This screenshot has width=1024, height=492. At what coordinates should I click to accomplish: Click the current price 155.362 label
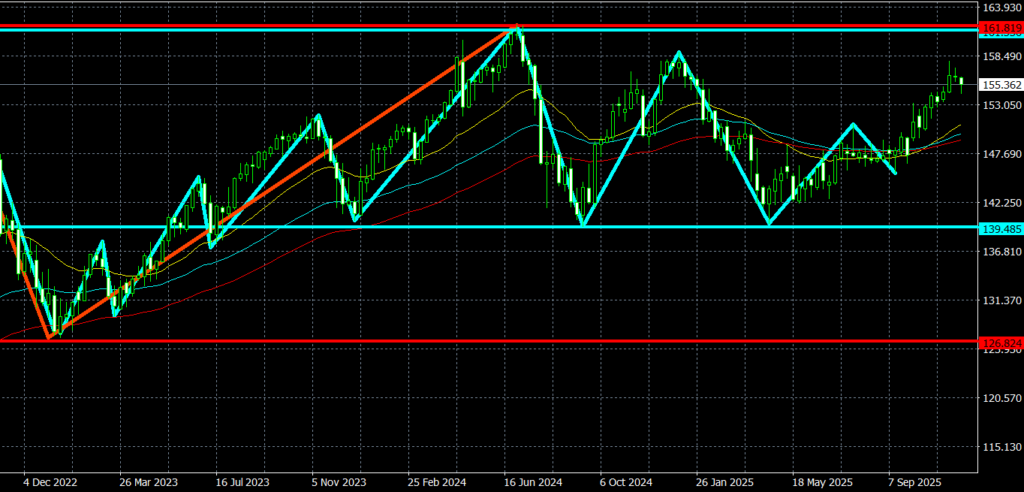[1000, 85]
